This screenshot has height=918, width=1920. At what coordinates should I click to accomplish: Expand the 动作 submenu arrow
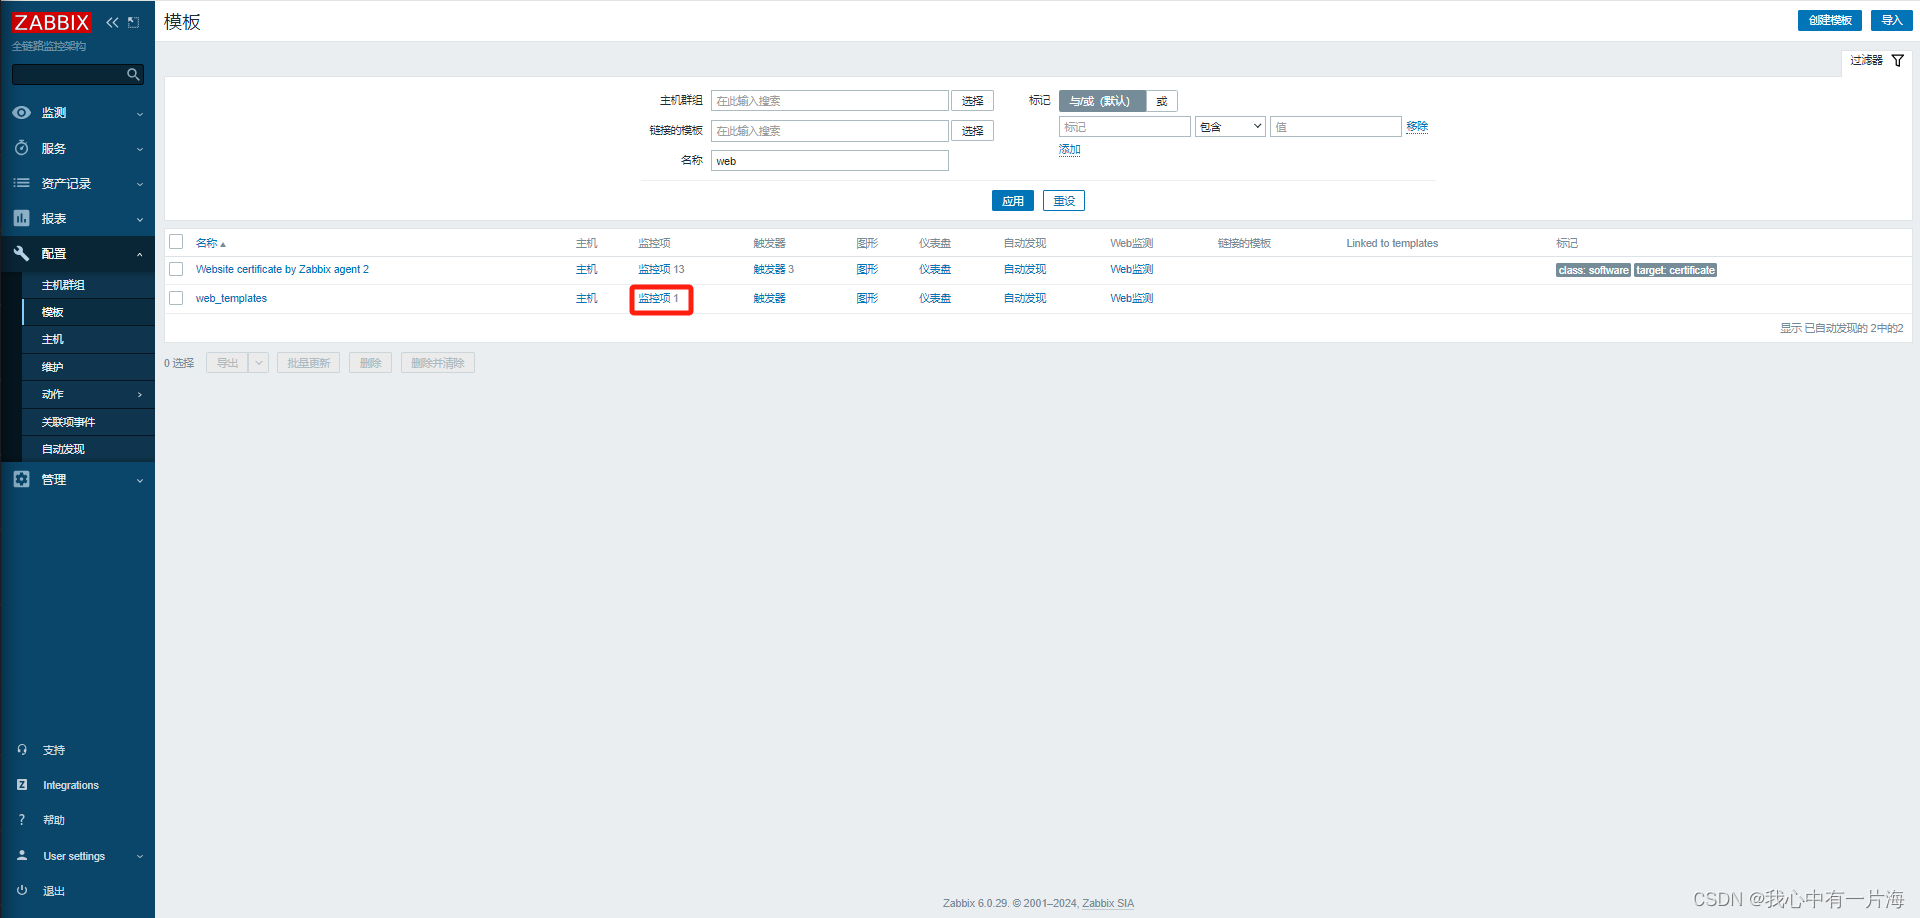tap(139, 395)
